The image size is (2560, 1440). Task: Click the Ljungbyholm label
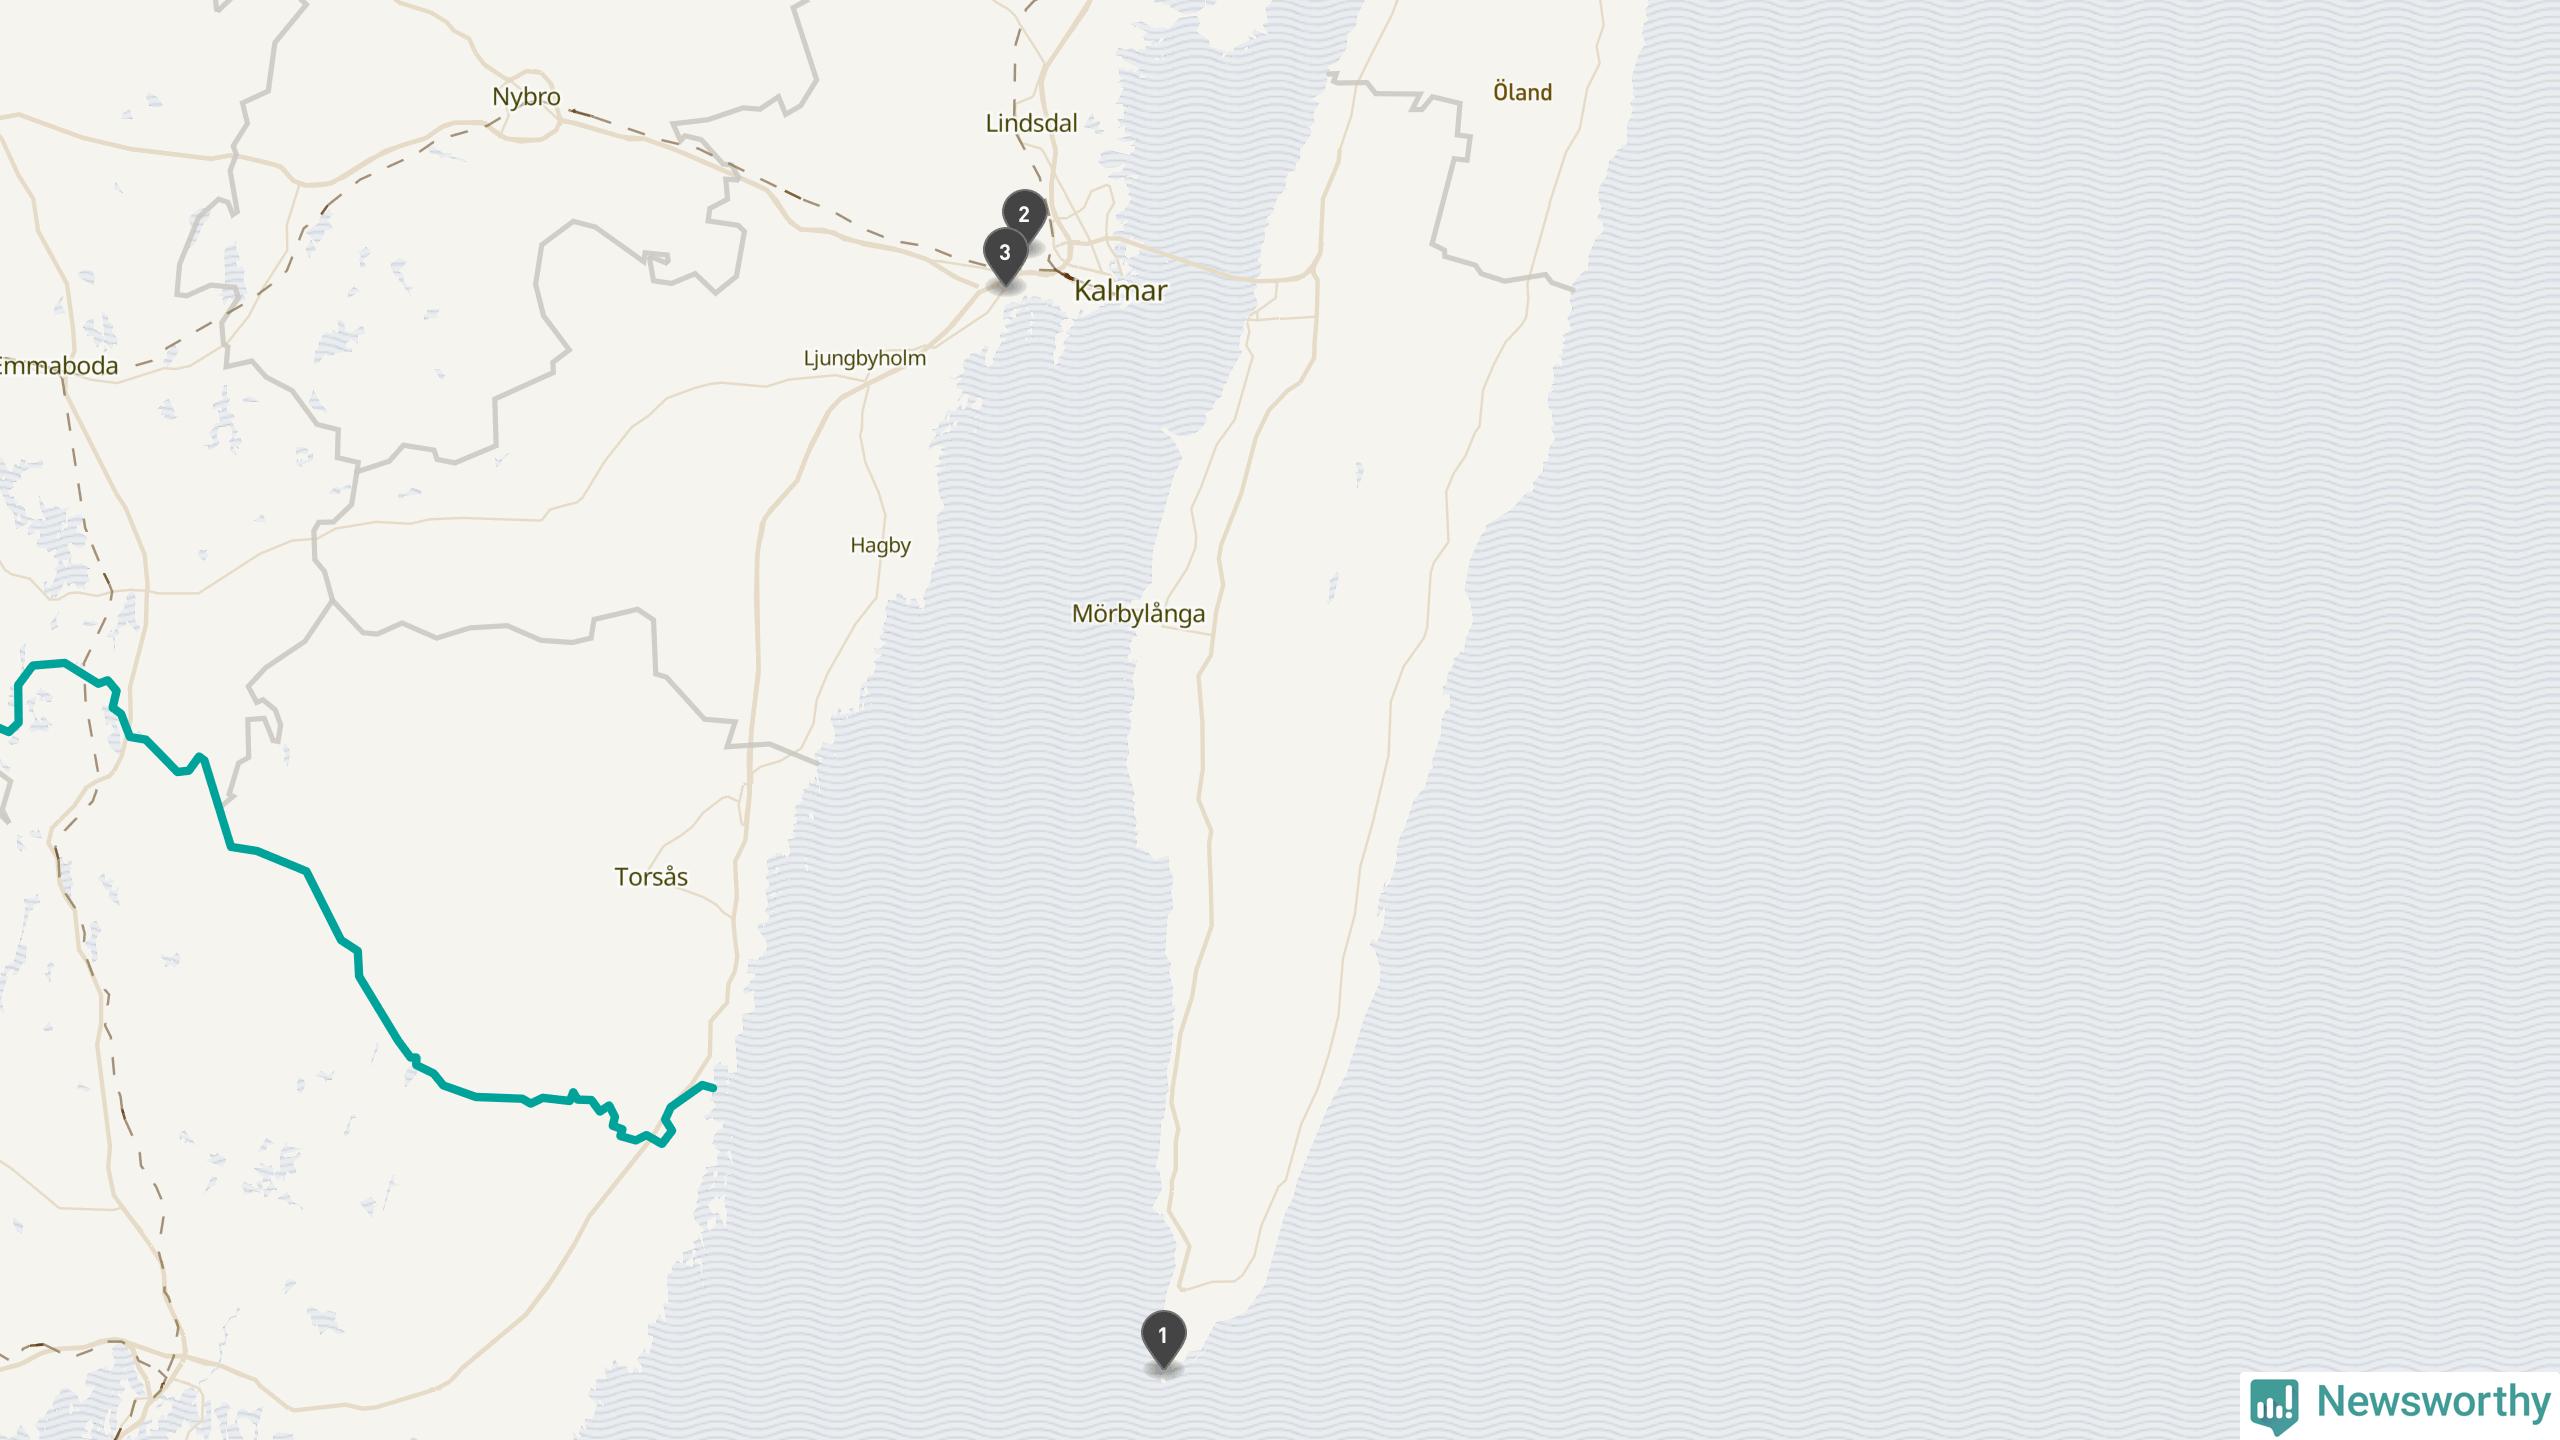865,358
